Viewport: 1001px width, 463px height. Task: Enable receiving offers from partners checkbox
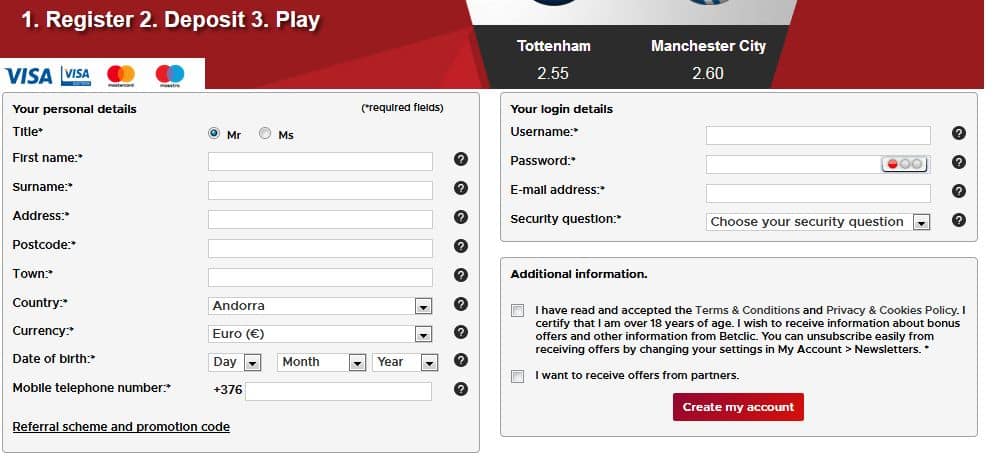coord(517,376)
